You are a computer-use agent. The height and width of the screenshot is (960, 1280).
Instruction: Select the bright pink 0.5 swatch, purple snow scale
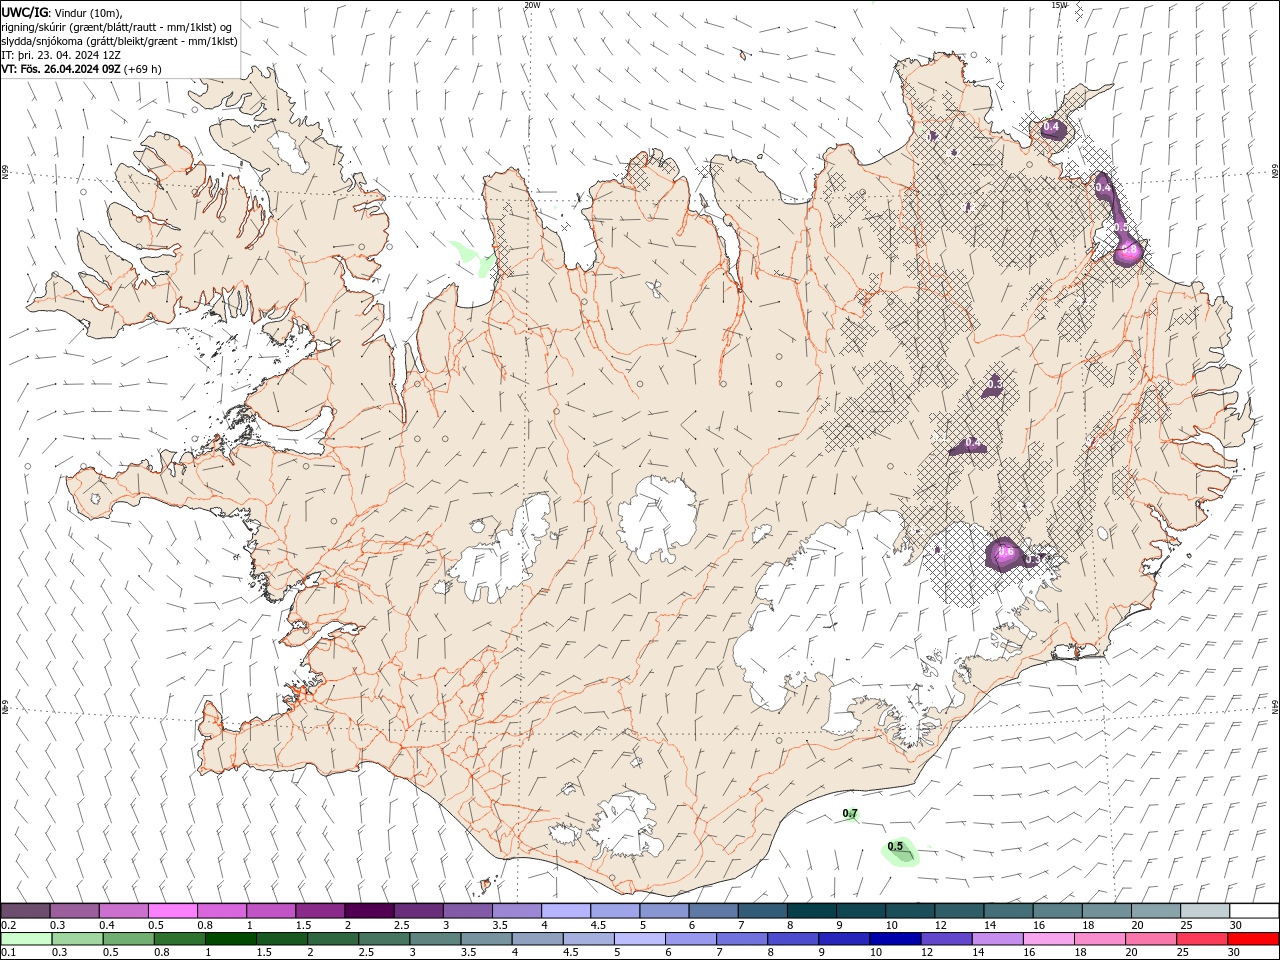point(172,911)
